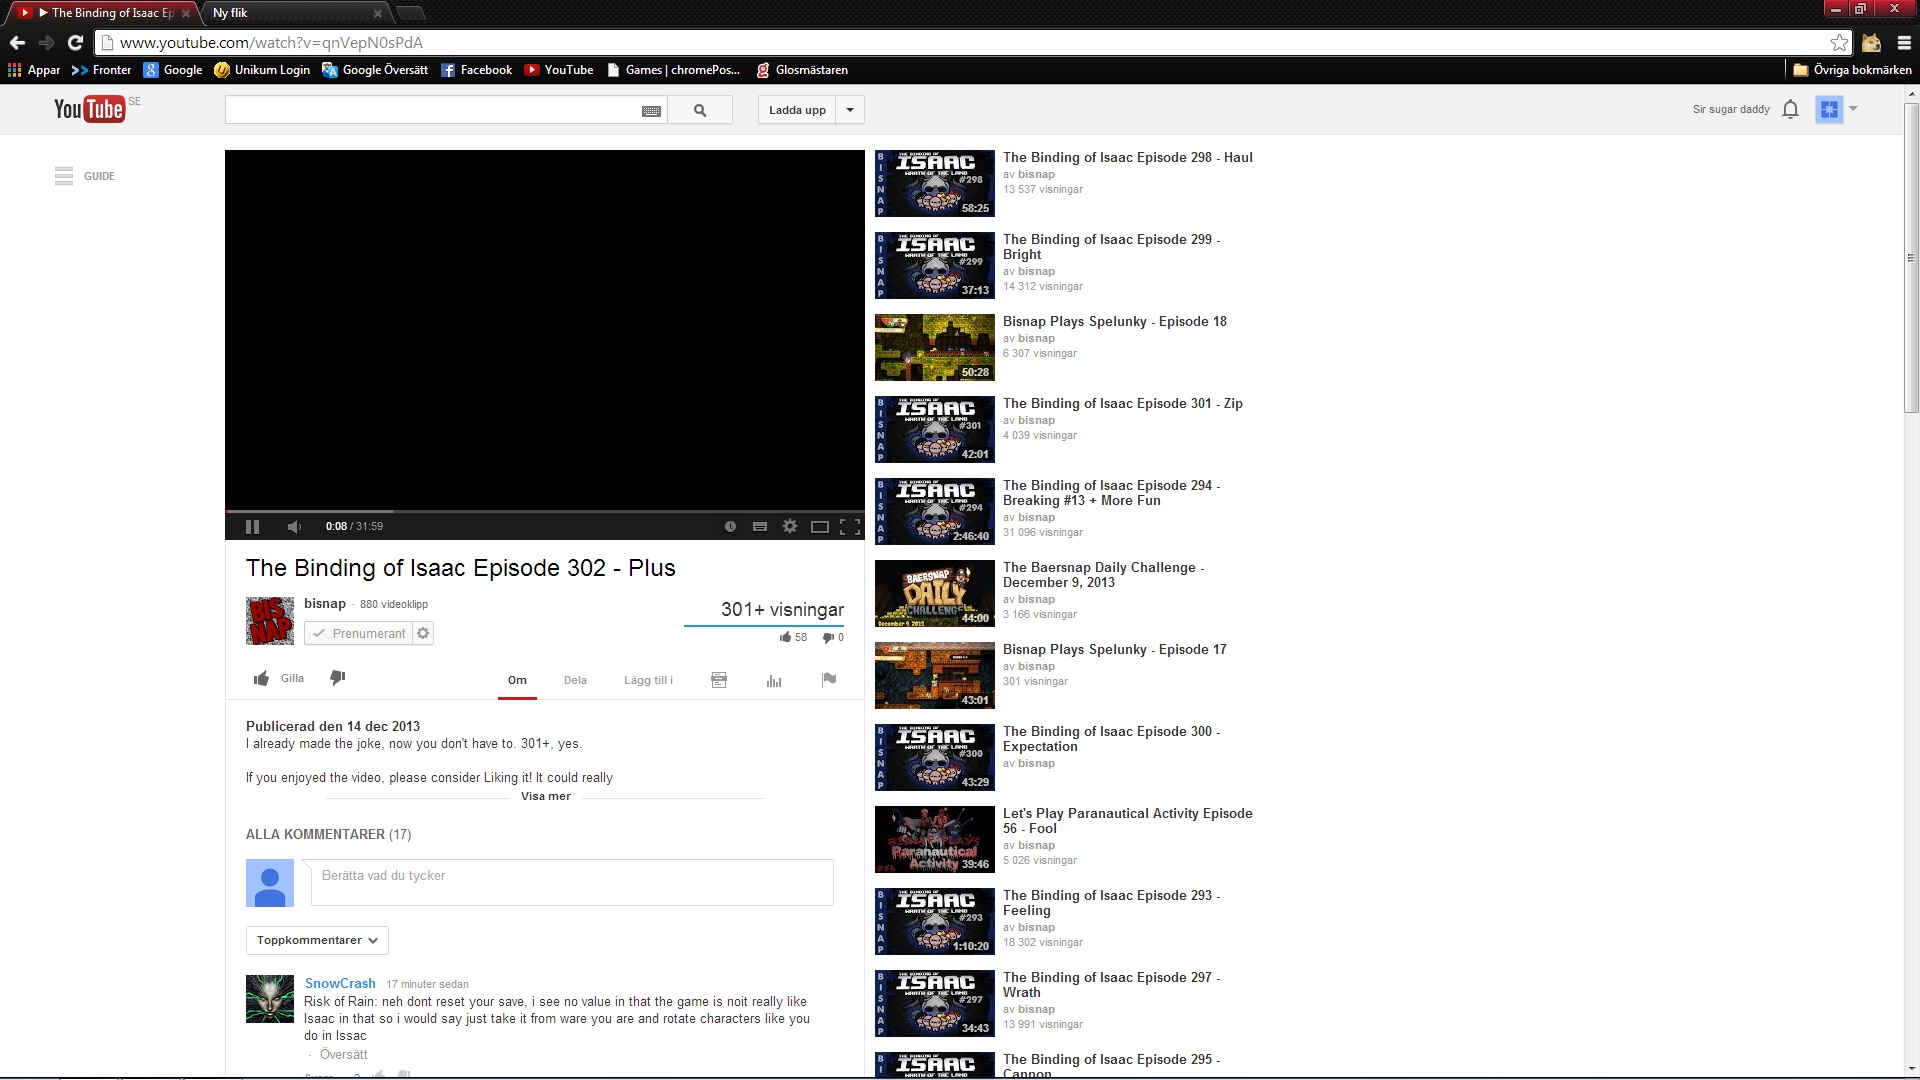Screen dimensions: 1920x1080
Task: Open Appar bookmarks shortcut
Action: click(x=34, y=70)
